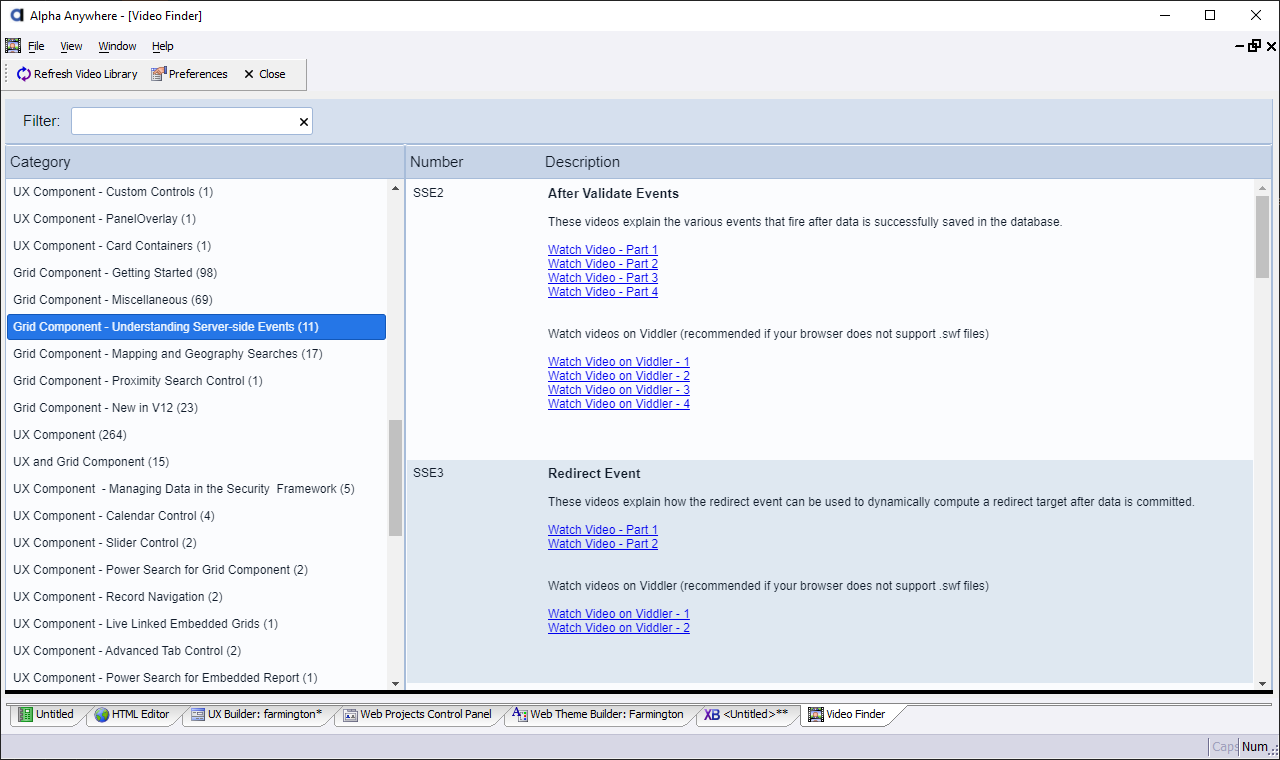Open SSE2 Watch Video on Viddler - 3
Image resolution: width=1280 pixels, height=760 pixels.
(x=619, y=390)
